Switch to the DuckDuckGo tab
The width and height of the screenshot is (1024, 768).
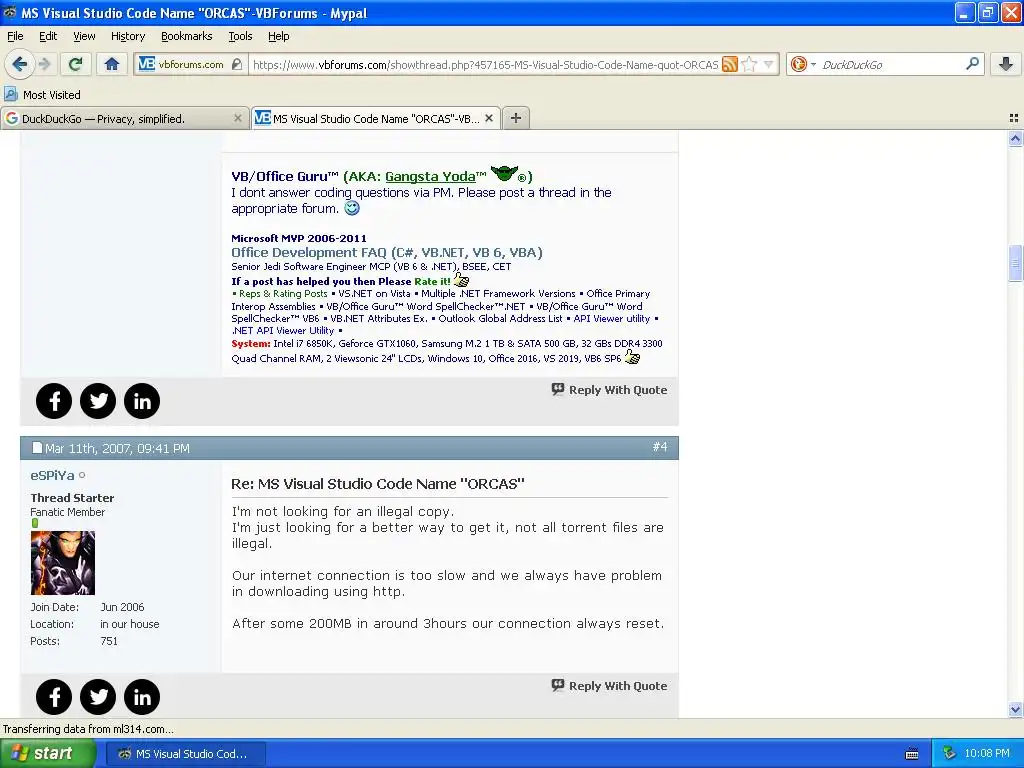coord(124,118)
